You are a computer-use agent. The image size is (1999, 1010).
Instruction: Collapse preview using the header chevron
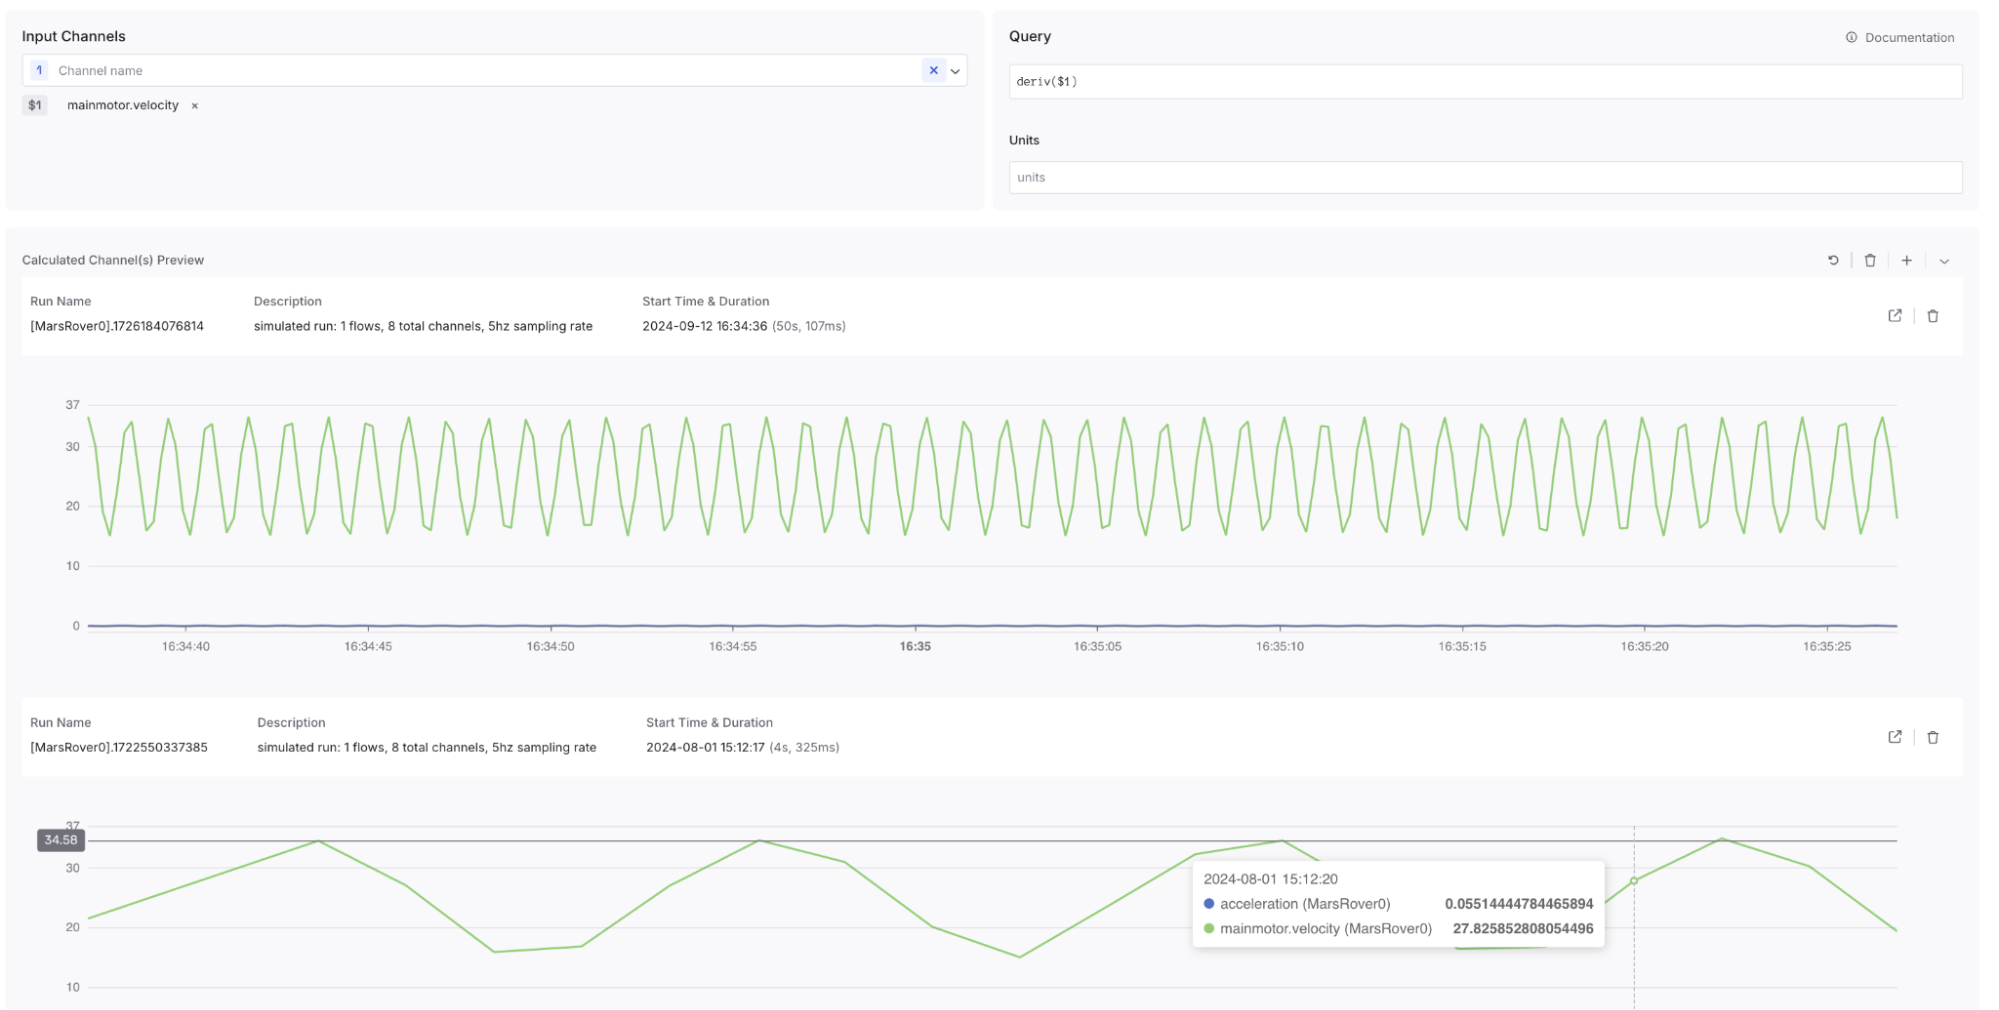coord(1944,261)
